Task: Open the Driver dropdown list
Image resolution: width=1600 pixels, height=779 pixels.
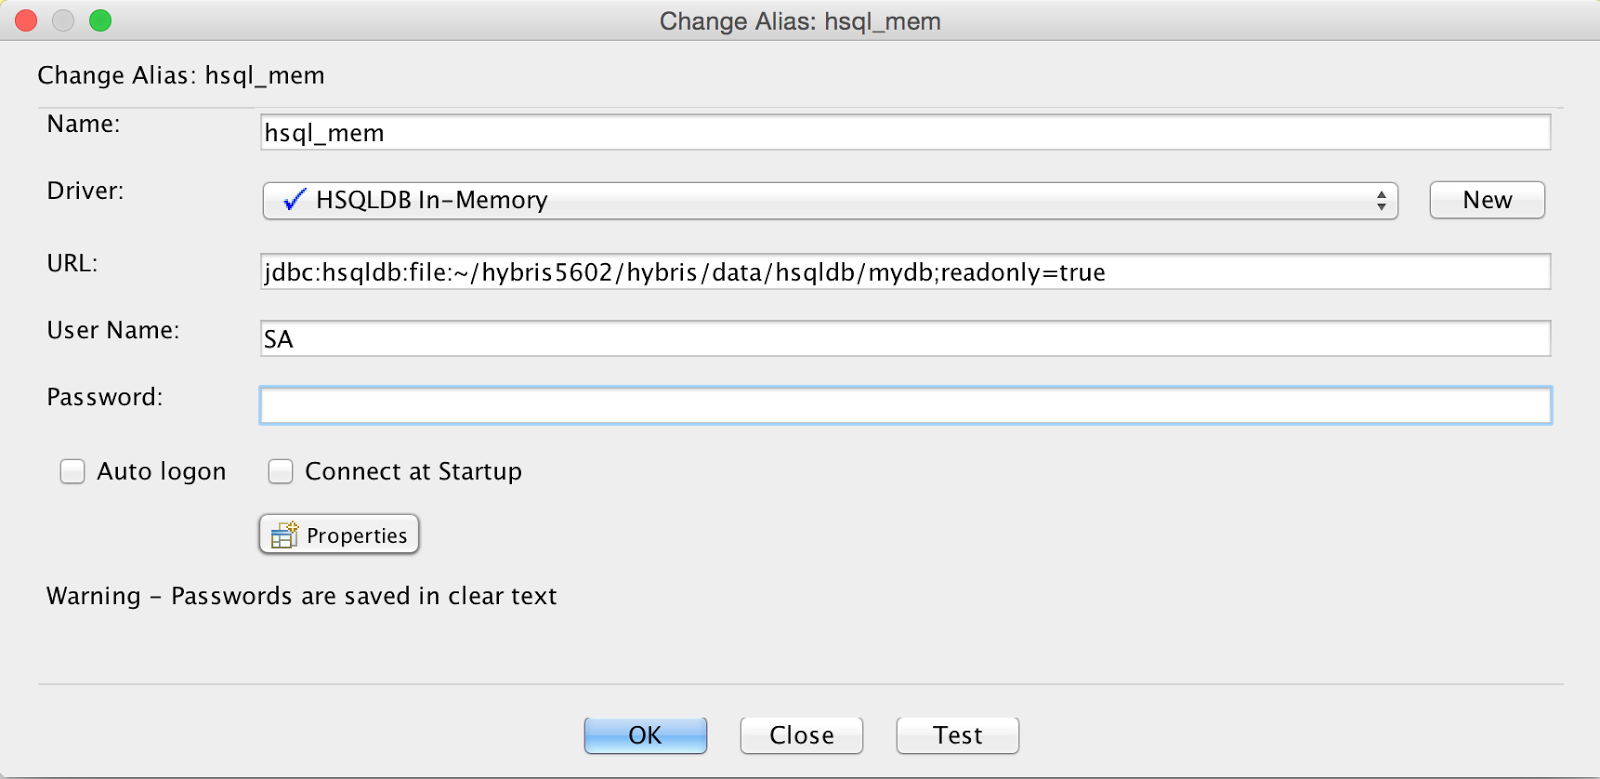Action: pos(830,200)
